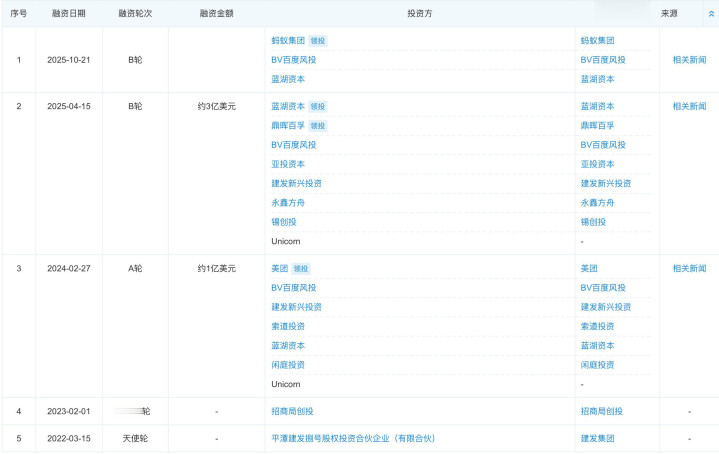Open 招商局创投 in the column beside 来源
This screenshot has width=719, height=454.
tap(602, 411)
